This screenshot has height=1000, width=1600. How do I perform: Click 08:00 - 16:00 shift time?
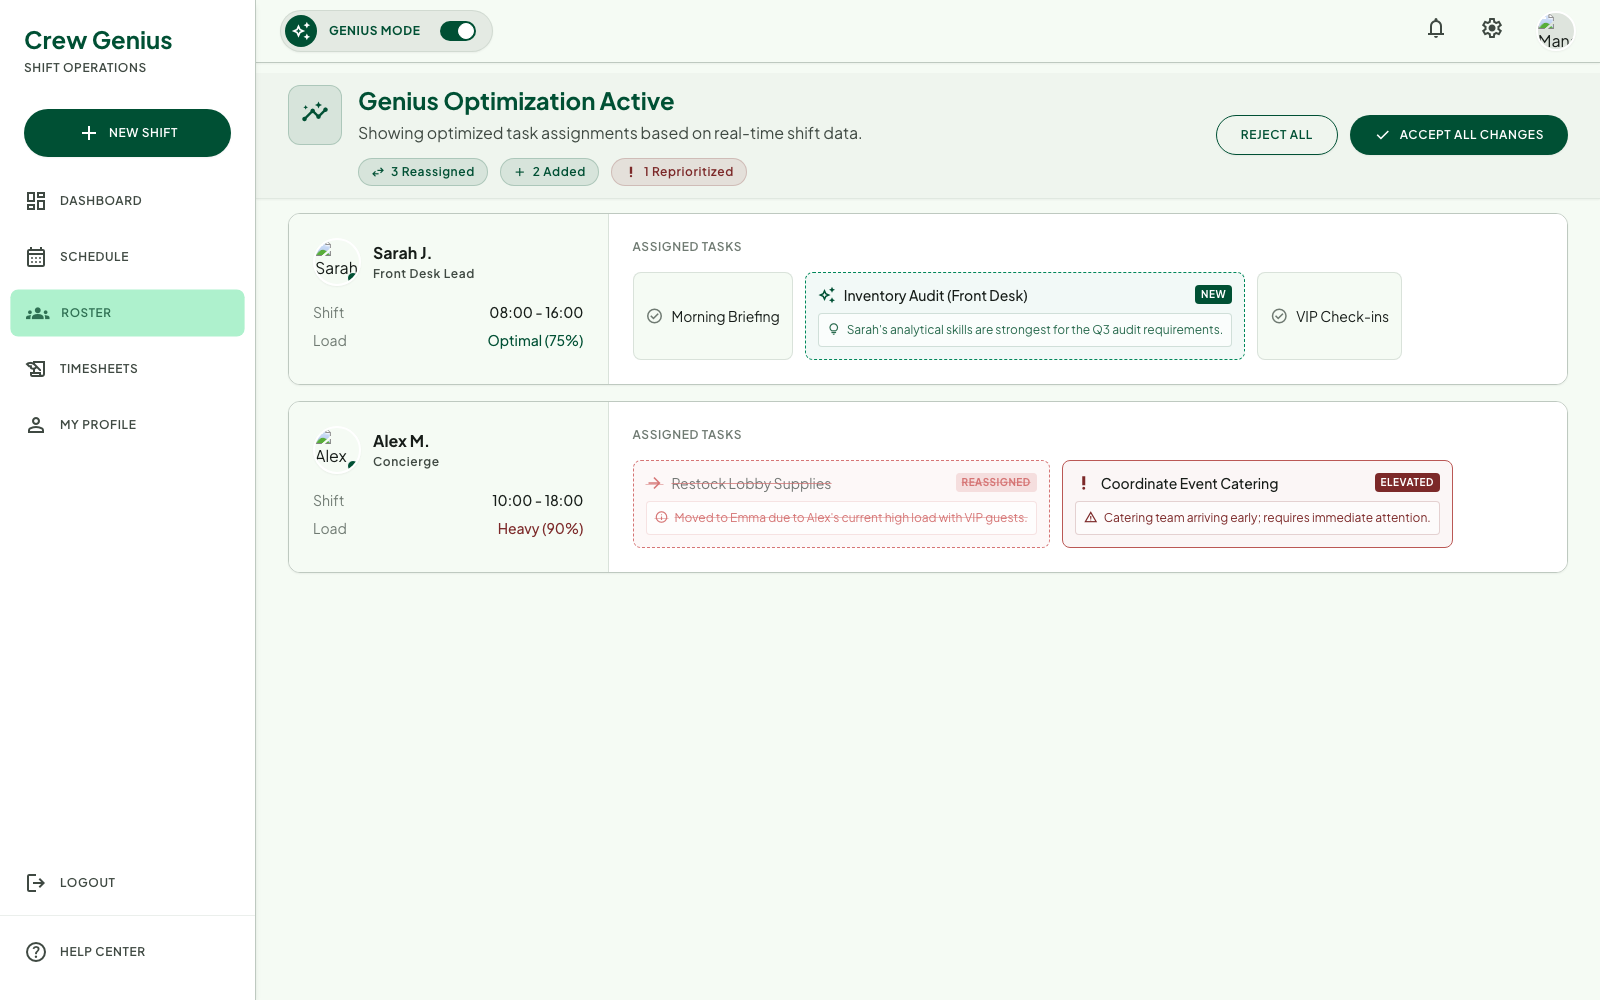coord(536,313)
